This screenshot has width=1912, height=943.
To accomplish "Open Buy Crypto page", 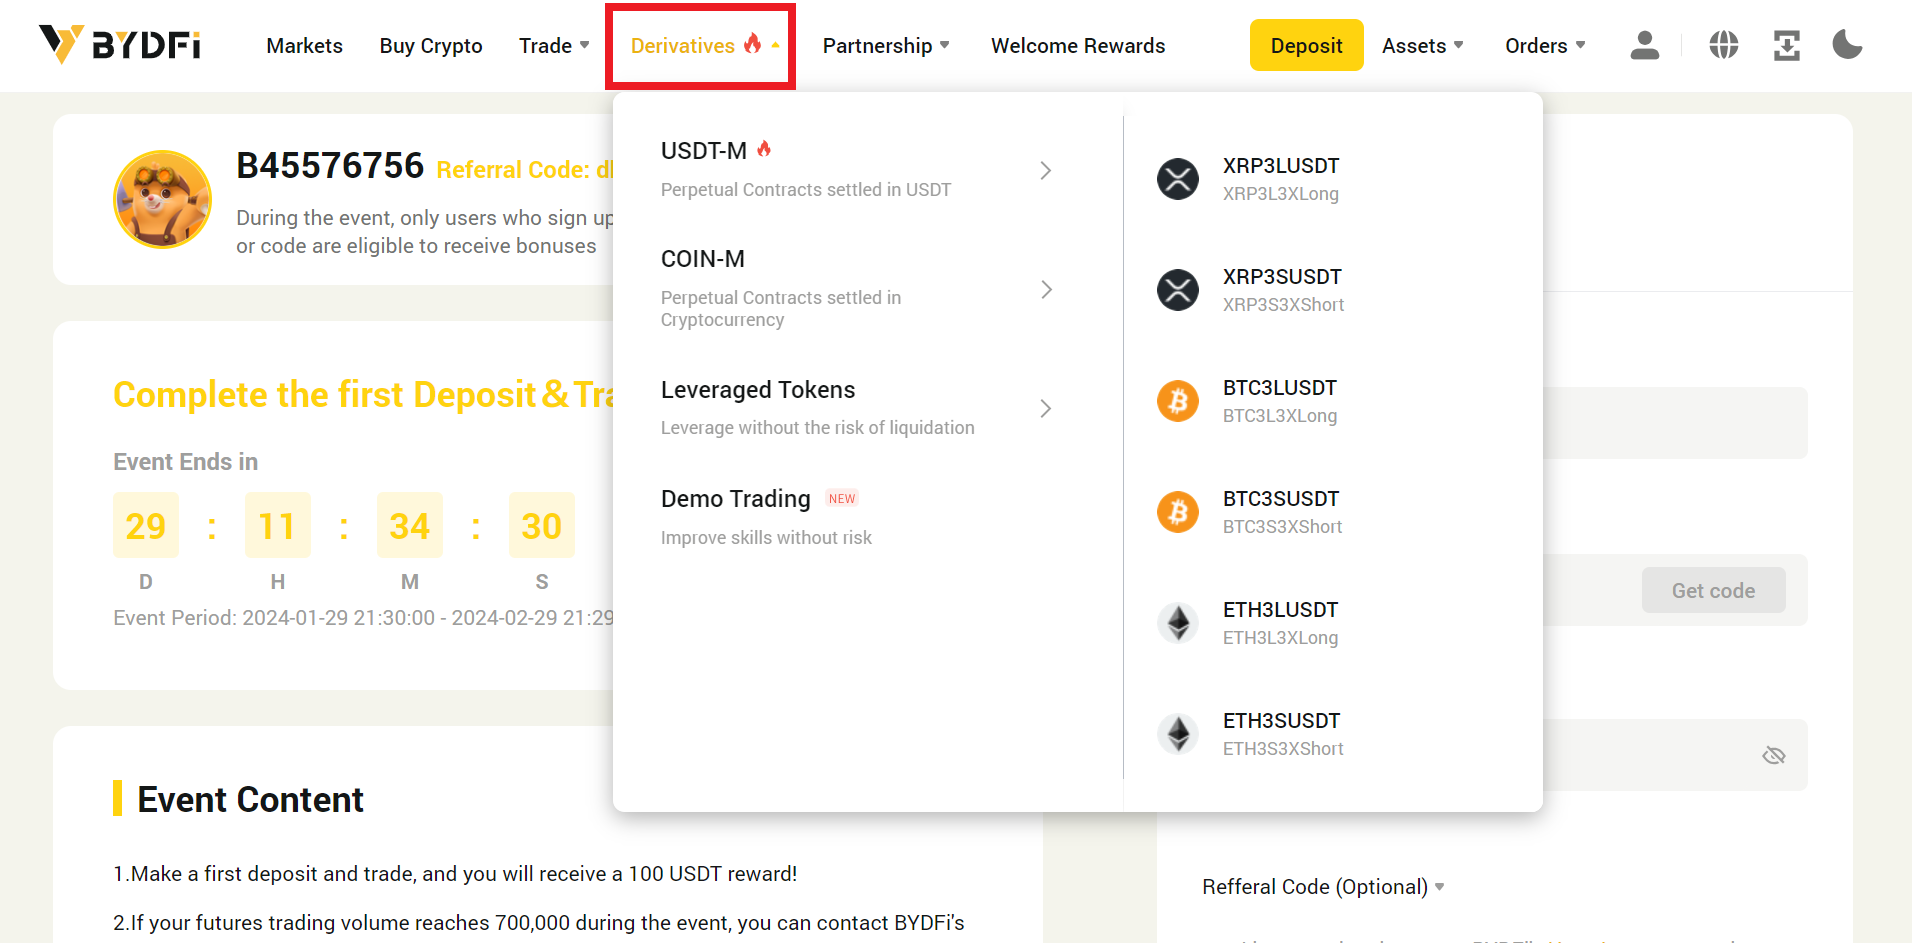I will coord(431,46).
